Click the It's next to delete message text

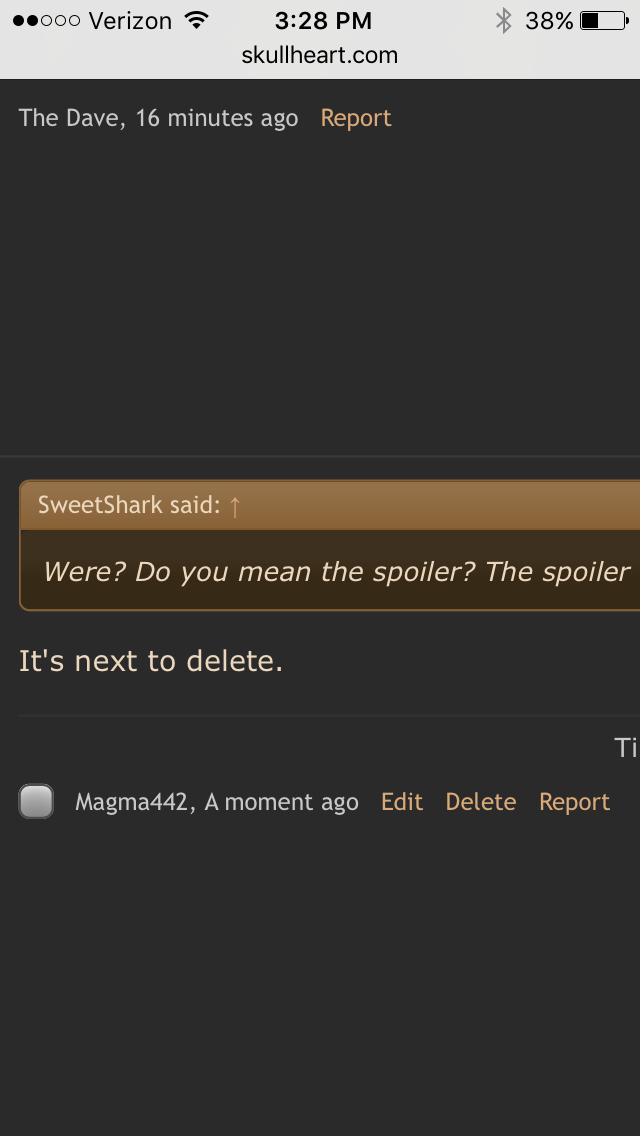[151, 661]
